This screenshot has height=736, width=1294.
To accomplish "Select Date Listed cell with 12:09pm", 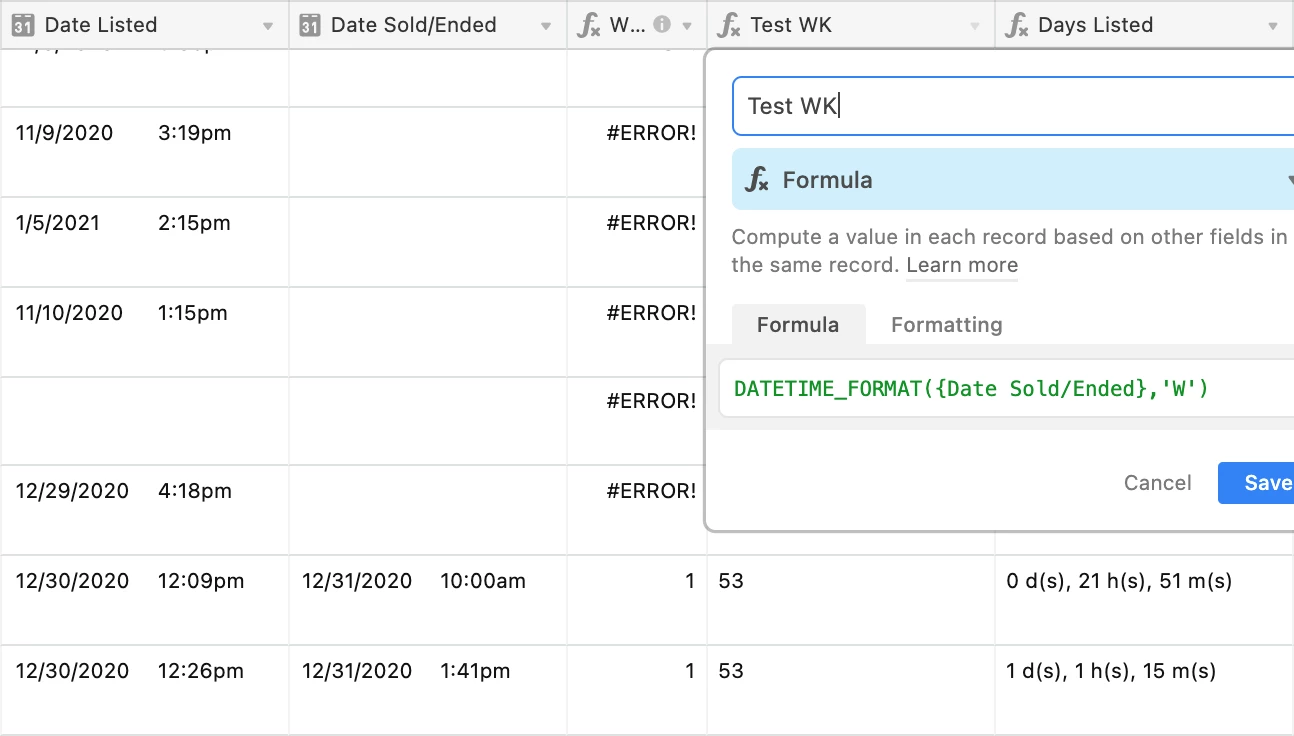I will (145, 600).
